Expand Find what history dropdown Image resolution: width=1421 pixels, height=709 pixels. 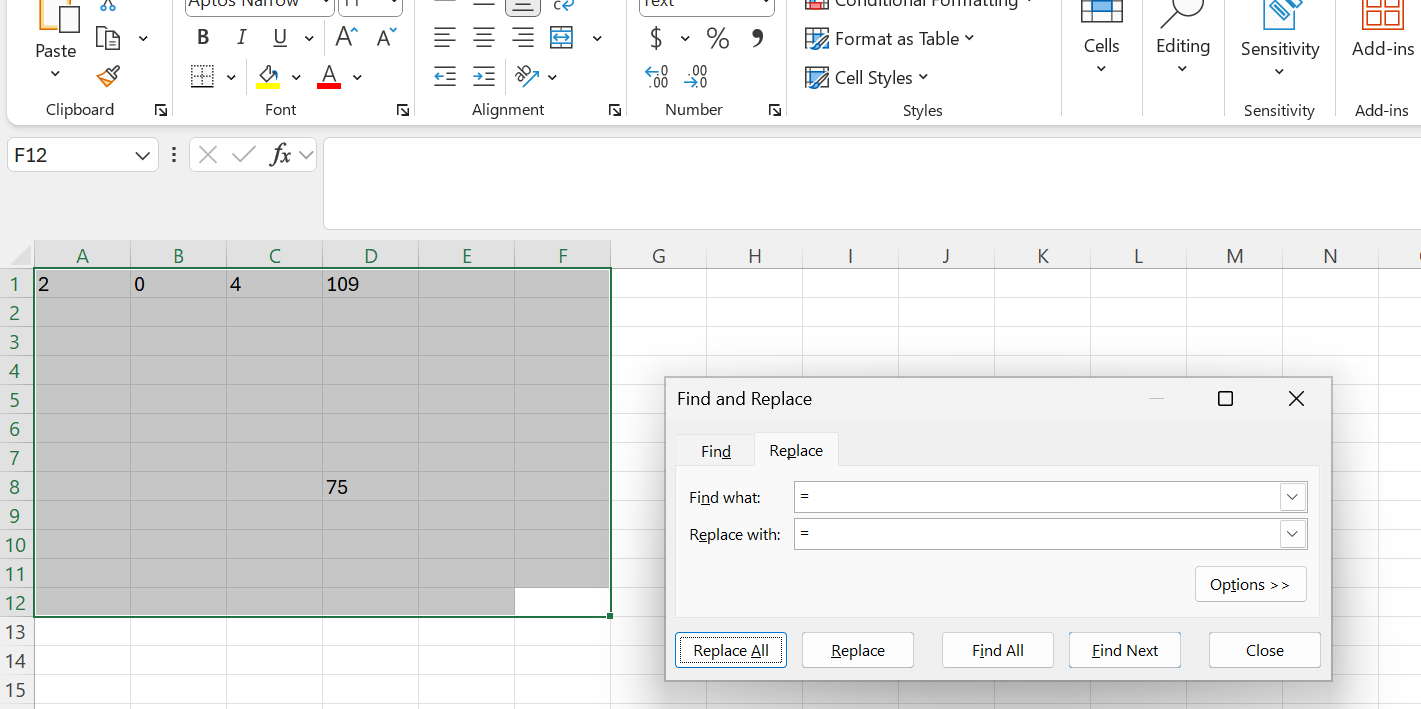1293,497
